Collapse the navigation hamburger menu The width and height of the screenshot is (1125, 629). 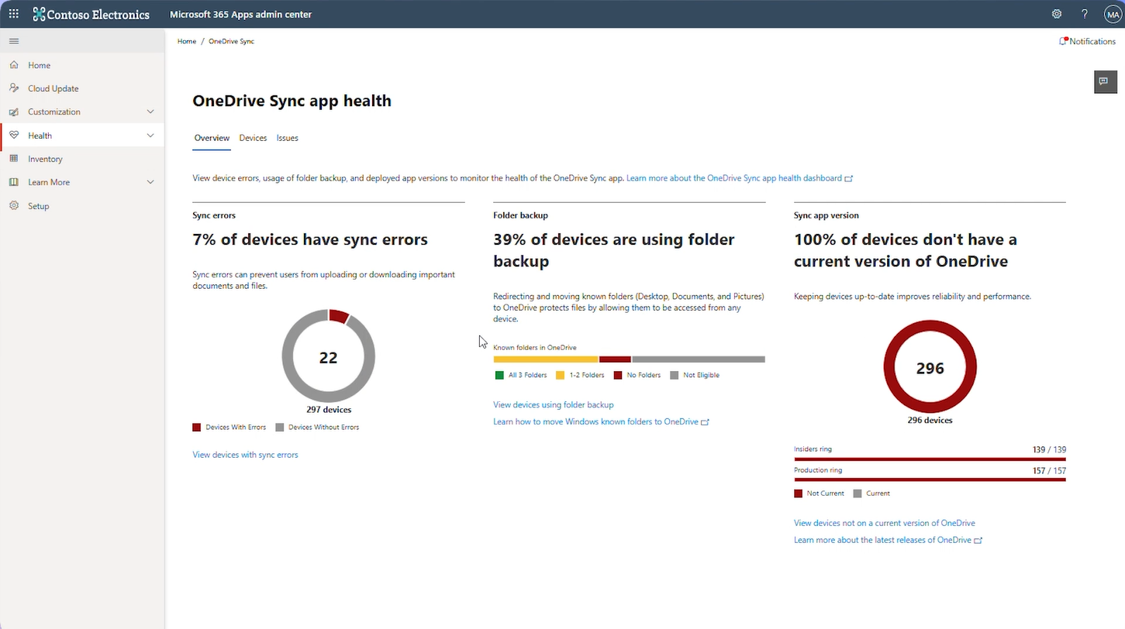pyautogui.click(x=14, y=41)
